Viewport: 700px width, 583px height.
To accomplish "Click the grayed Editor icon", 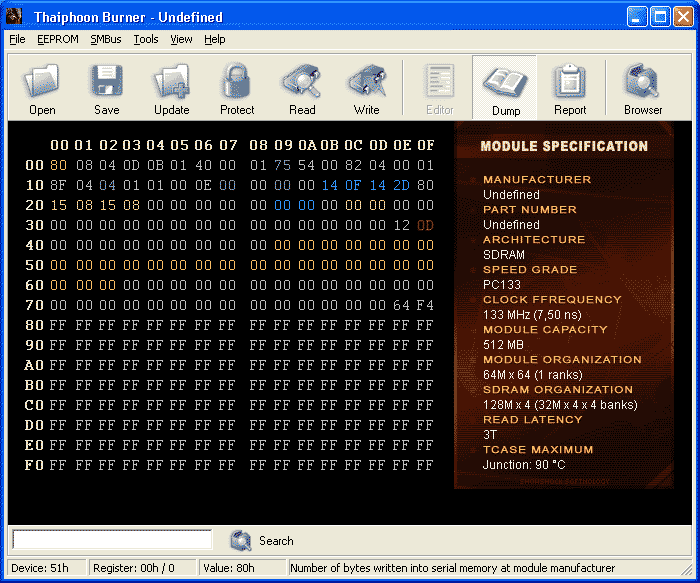I will (440, 81).
